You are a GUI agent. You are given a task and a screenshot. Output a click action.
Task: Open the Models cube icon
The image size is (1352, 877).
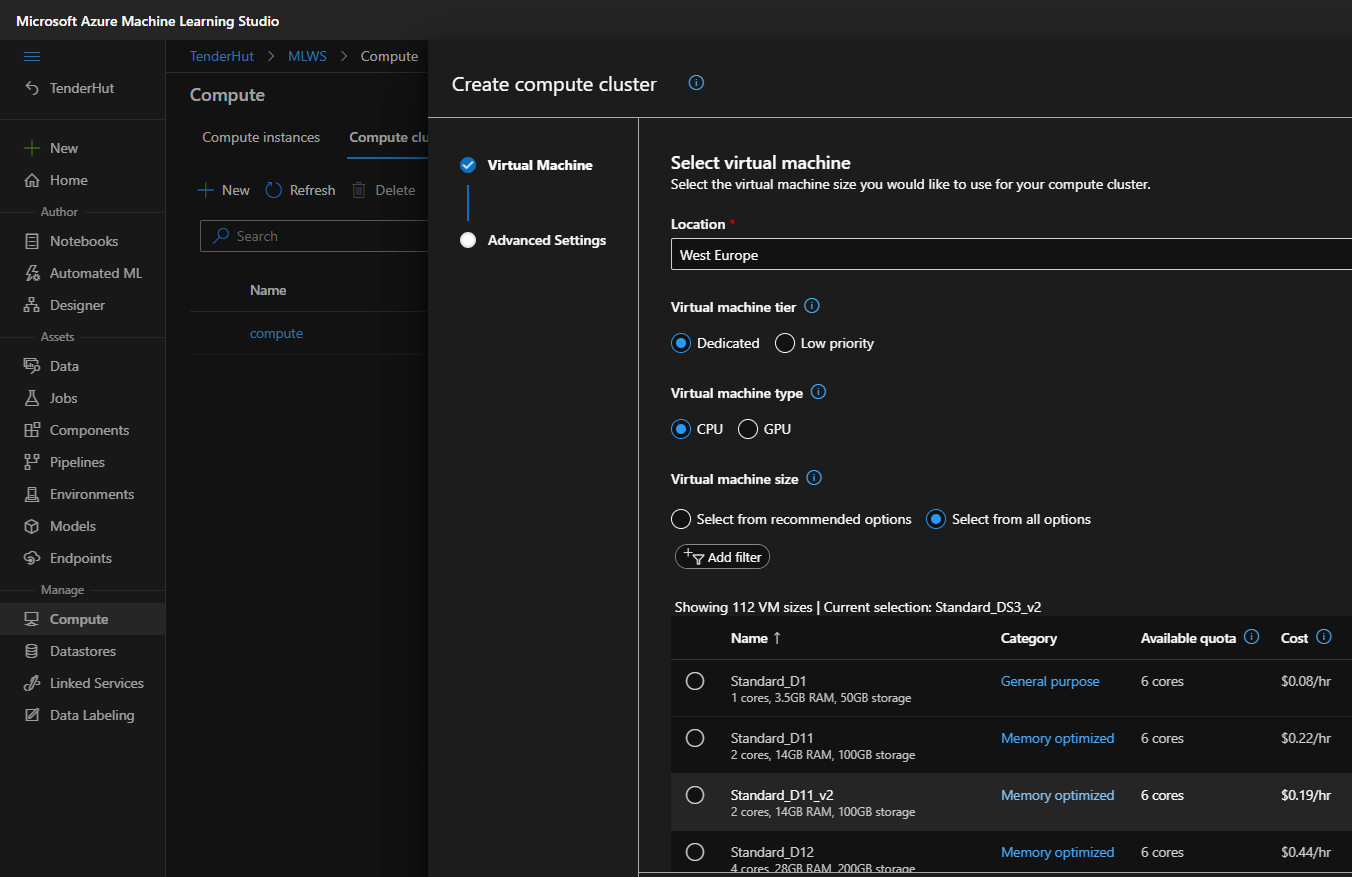tap(32, 526)
